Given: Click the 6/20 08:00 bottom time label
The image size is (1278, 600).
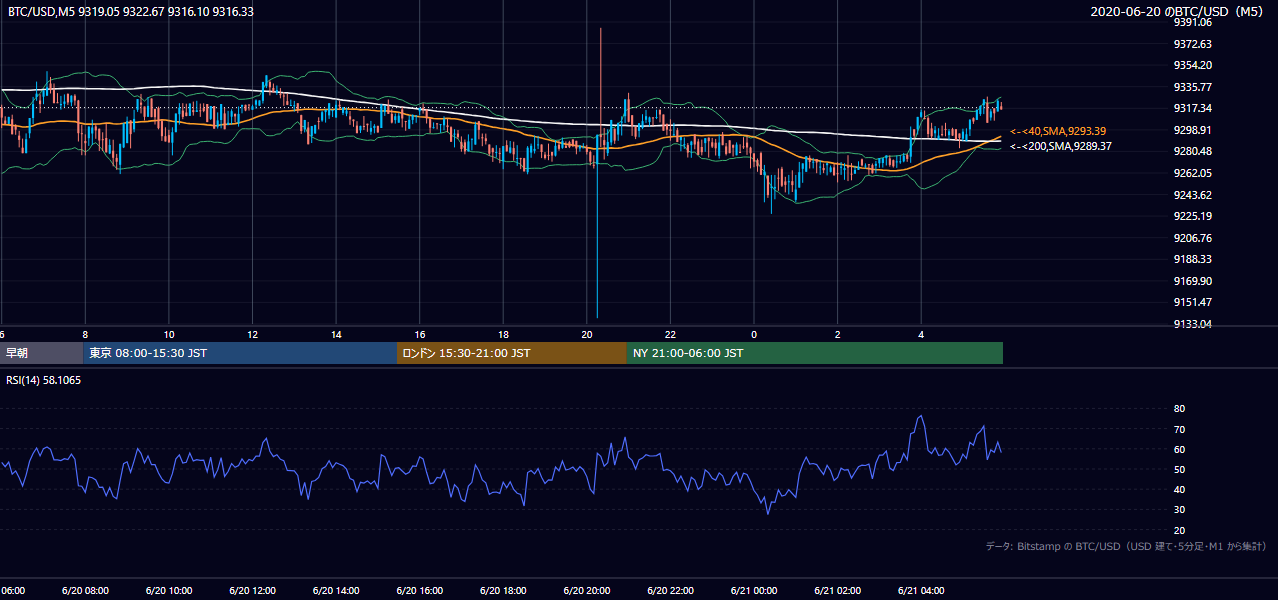Looking at the screenshot, I should (85, 591).
